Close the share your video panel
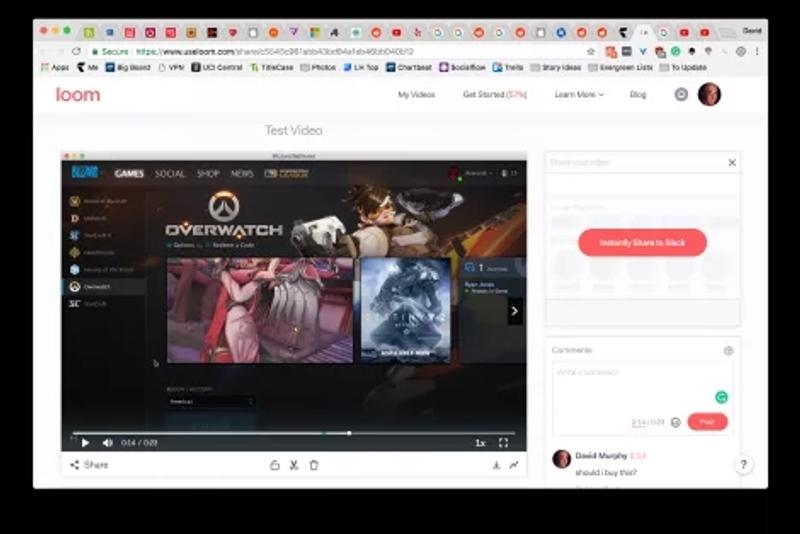Image resolution: width=800 pixels, height=534 pixels. (732, 163)
